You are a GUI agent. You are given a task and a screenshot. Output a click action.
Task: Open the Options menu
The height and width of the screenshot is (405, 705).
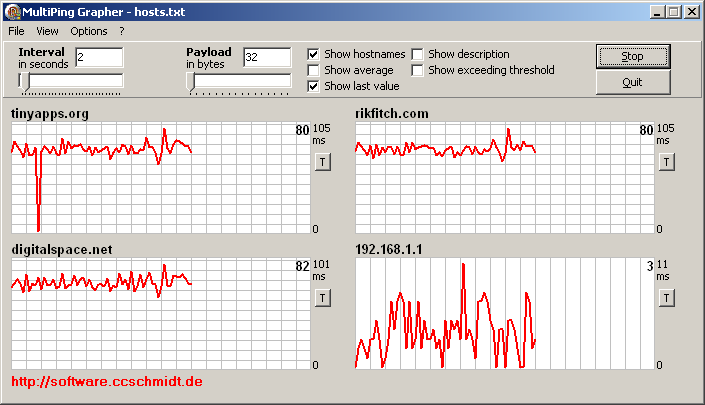88,31
